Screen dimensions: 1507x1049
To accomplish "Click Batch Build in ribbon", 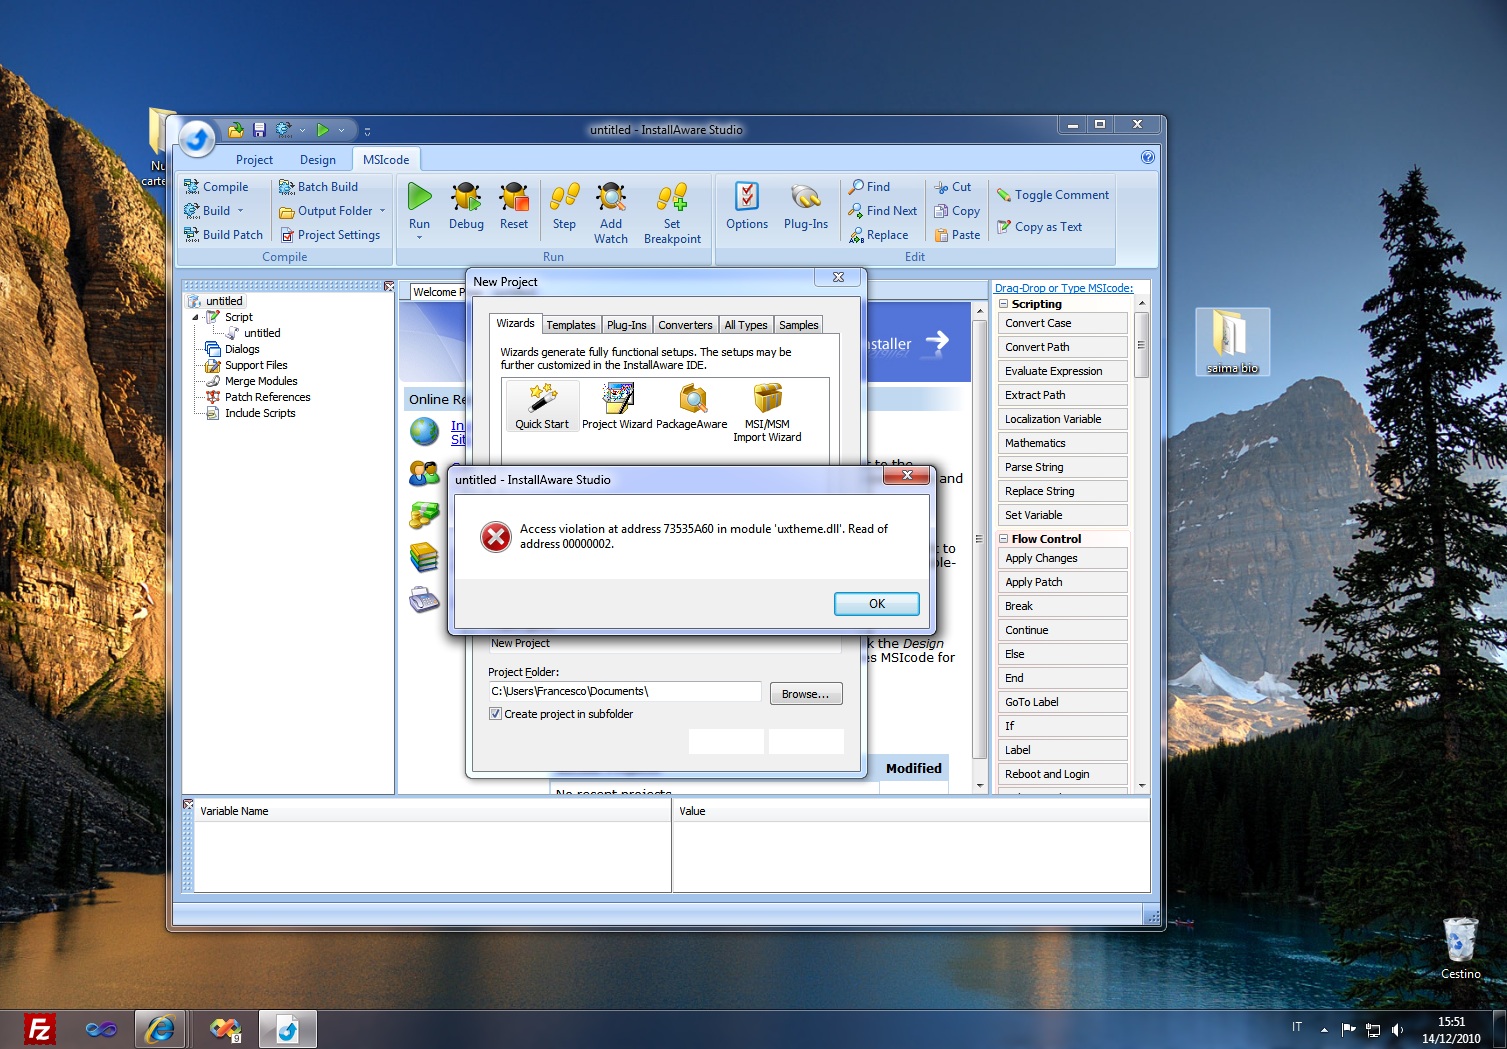I will [318, 187].
